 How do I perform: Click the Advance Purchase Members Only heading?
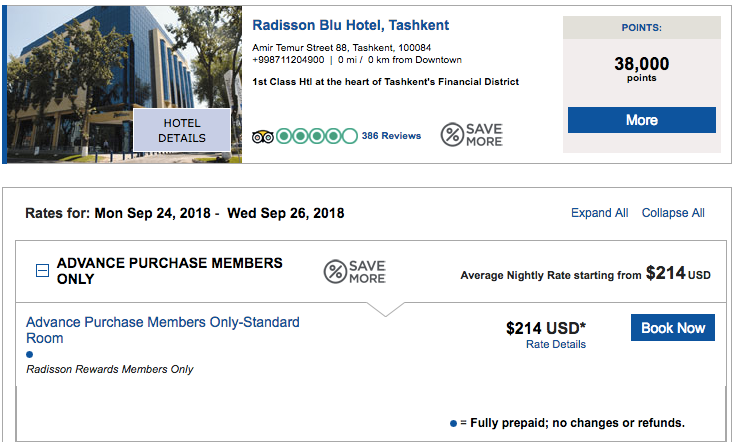(x=170, y=271)
